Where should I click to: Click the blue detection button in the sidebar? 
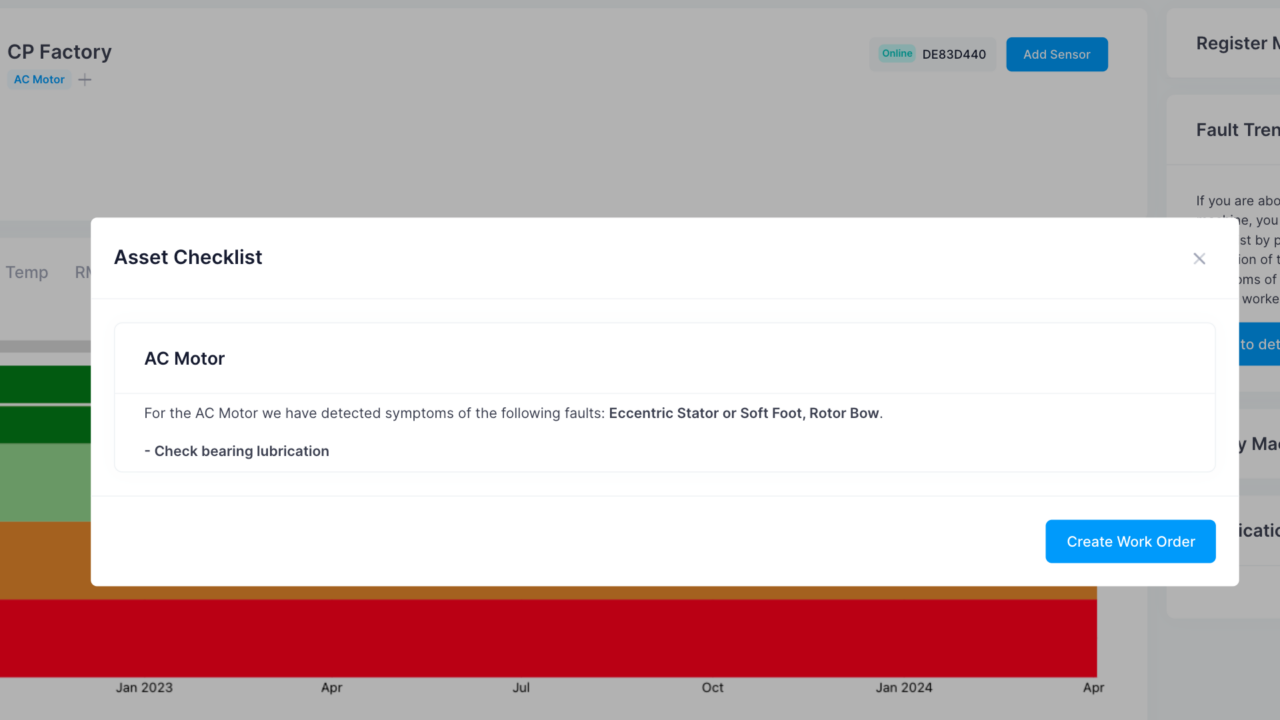(1263, 343)
